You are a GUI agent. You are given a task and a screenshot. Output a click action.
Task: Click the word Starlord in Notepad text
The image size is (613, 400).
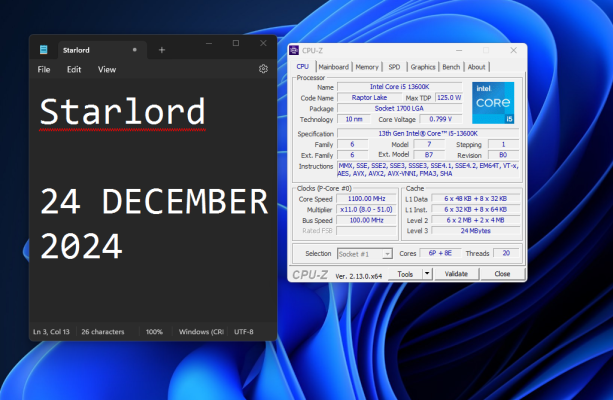(x=122, y=111)
